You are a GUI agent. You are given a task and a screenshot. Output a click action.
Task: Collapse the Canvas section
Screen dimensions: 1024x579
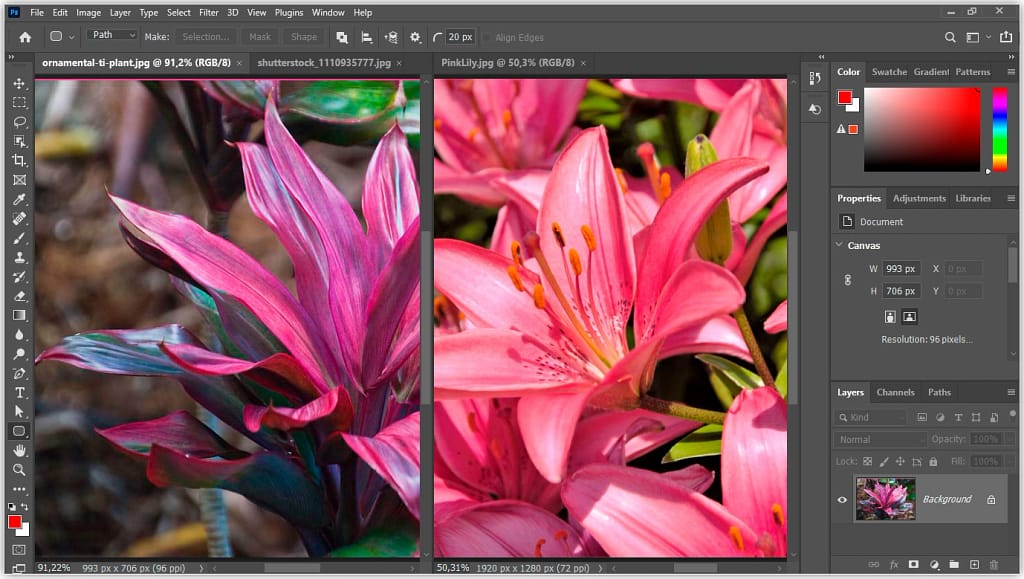coord(839,245)
